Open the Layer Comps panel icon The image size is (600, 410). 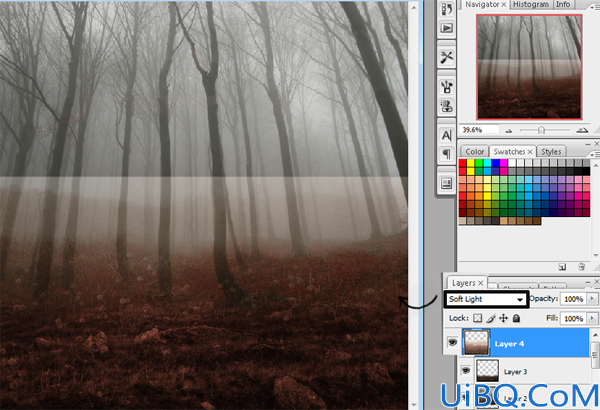pos(447,184)
